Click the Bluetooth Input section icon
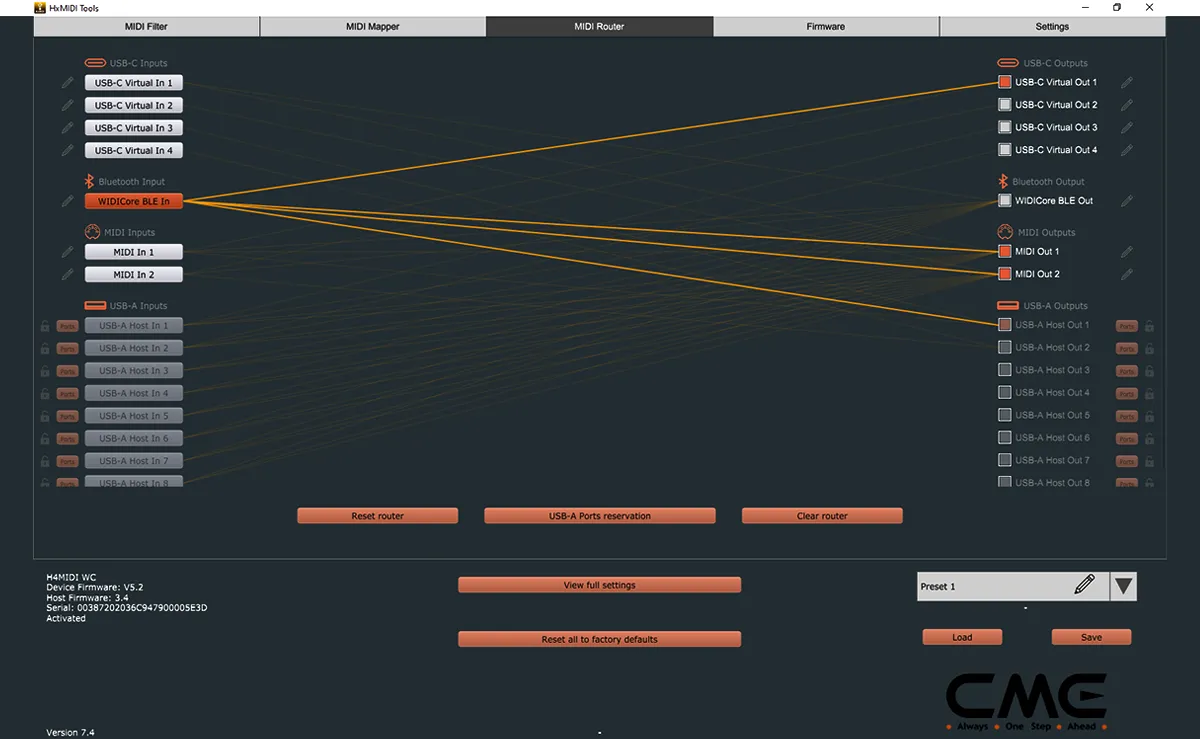The image size is (1200, 739). tap(88, 181)
